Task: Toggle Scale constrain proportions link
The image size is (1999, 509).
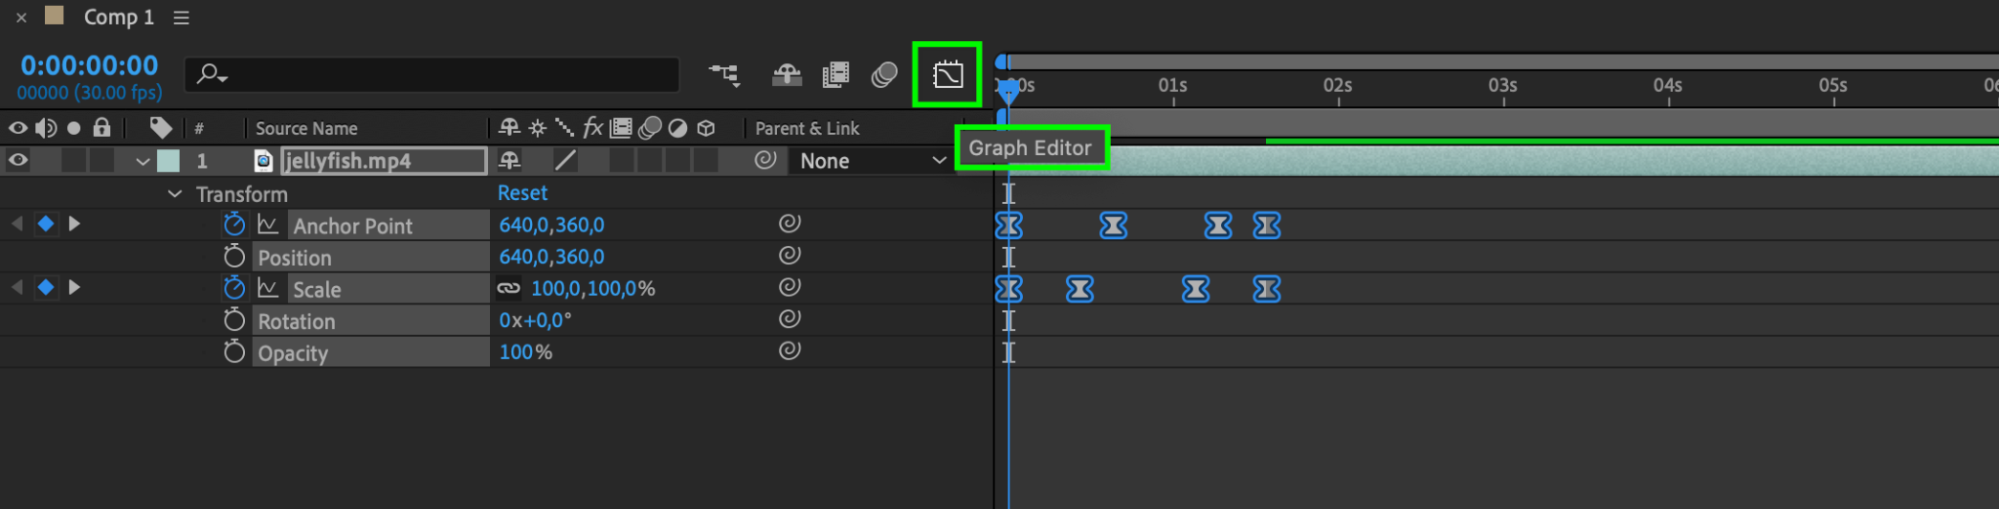Action: click(509, 289)
